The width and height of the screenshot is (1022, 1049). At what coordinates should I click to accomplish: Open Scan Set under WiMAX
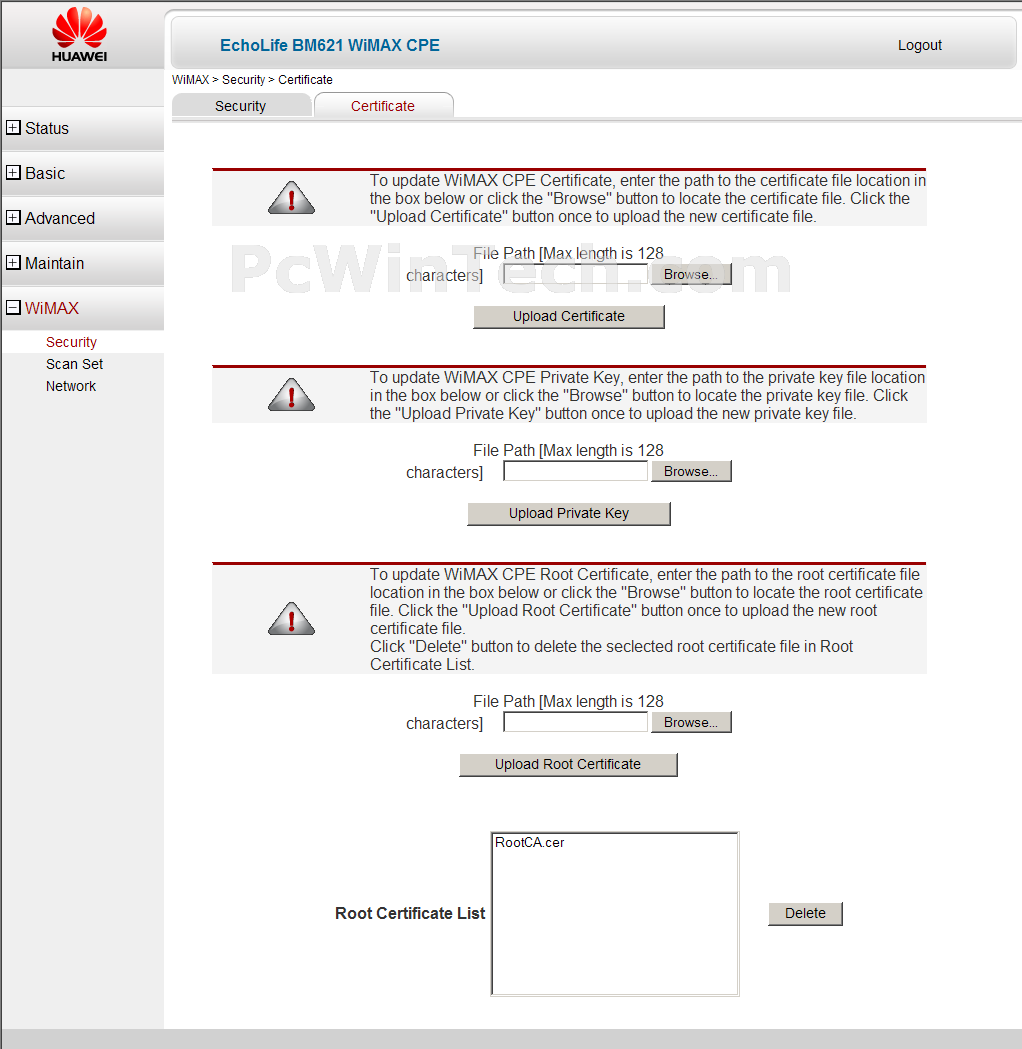[x=74, y=364]
